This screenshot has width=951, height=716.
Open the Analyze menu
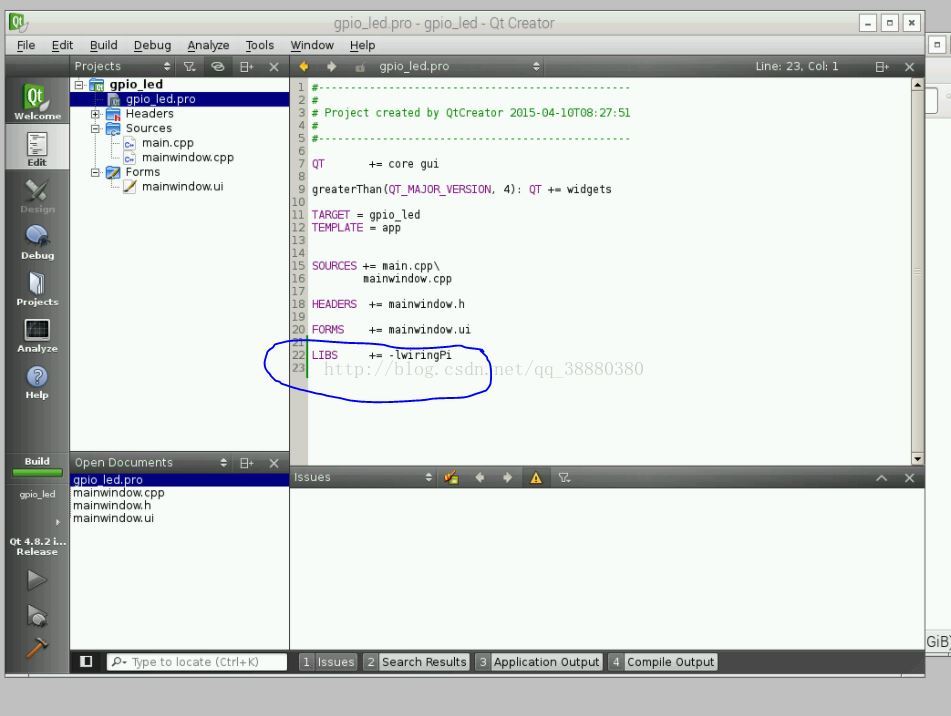click(x=208, y=45)
